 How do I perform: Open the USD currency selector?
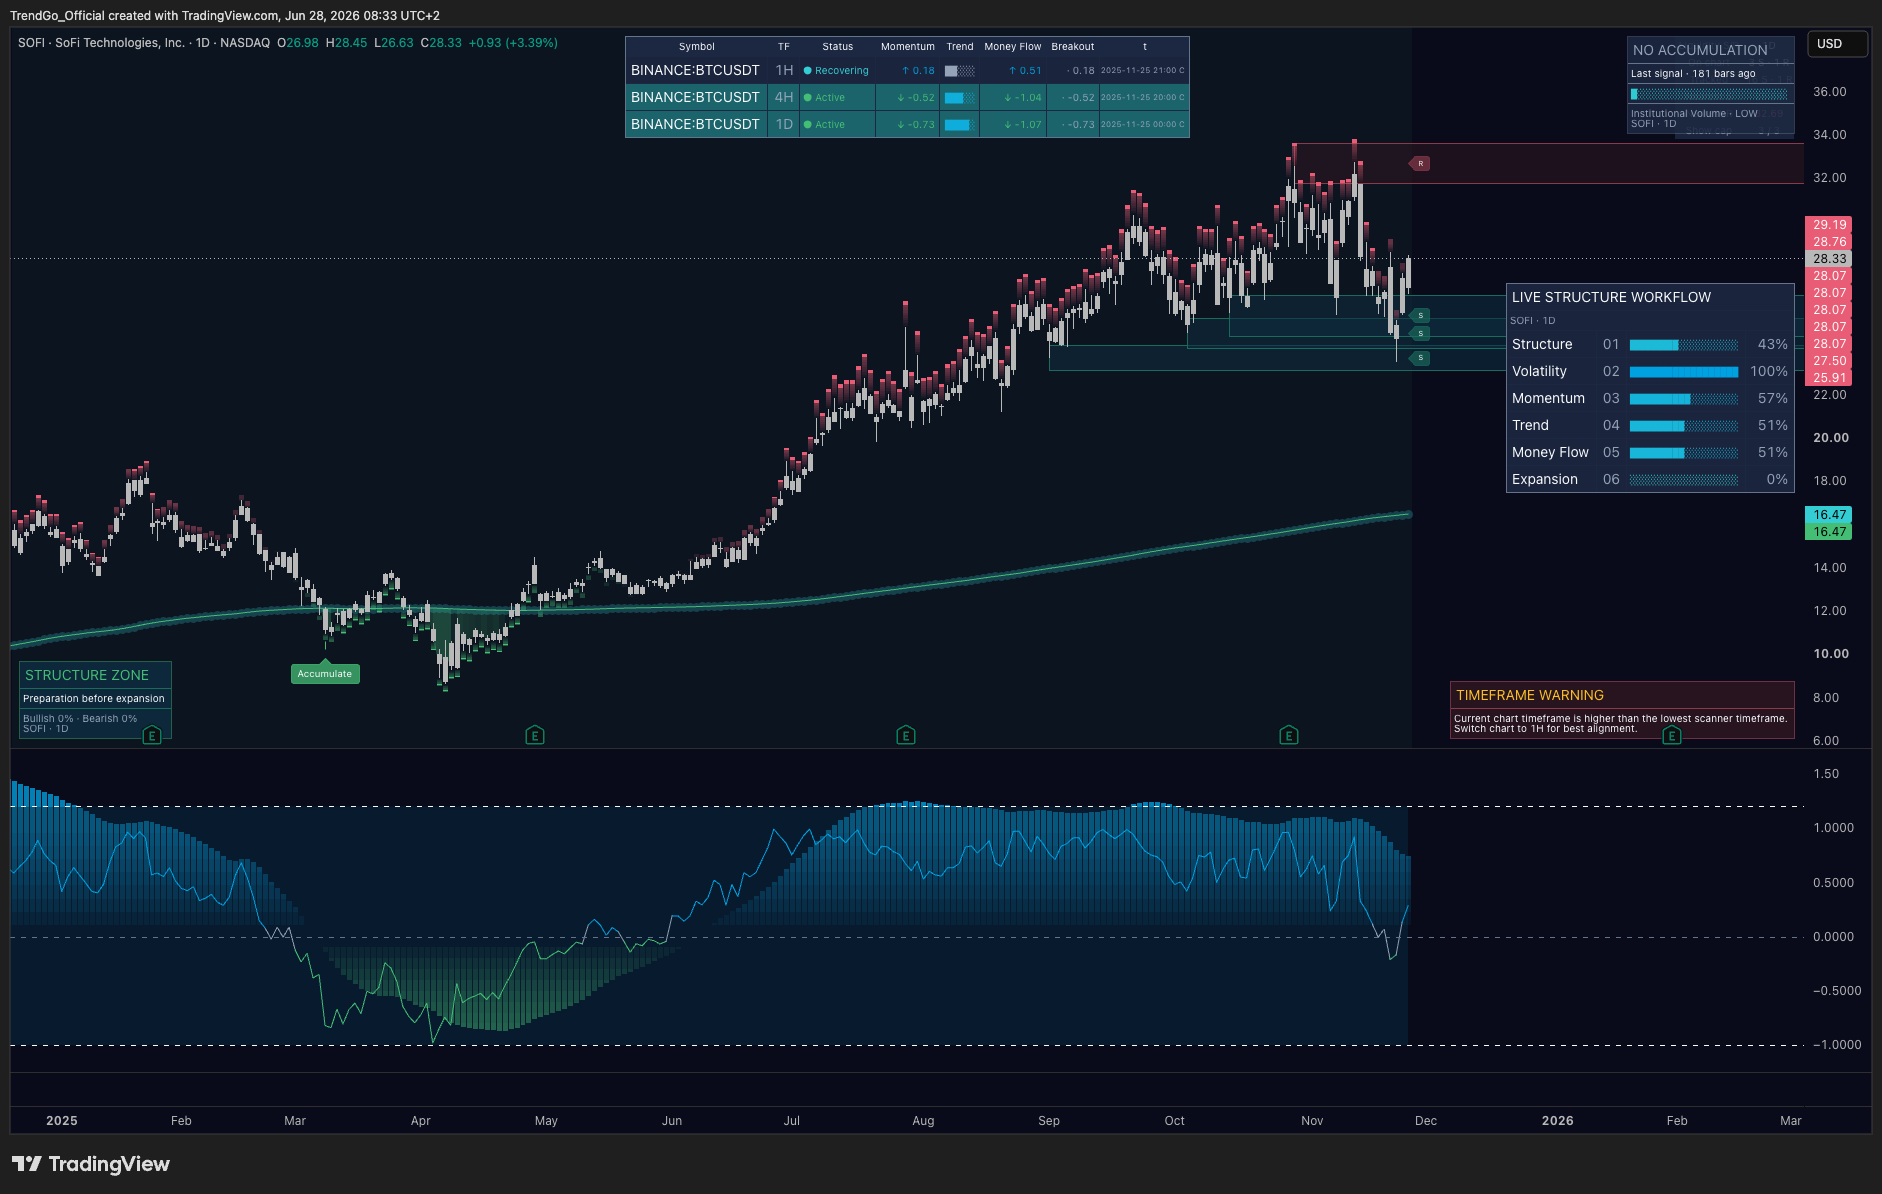[1837, 44]
